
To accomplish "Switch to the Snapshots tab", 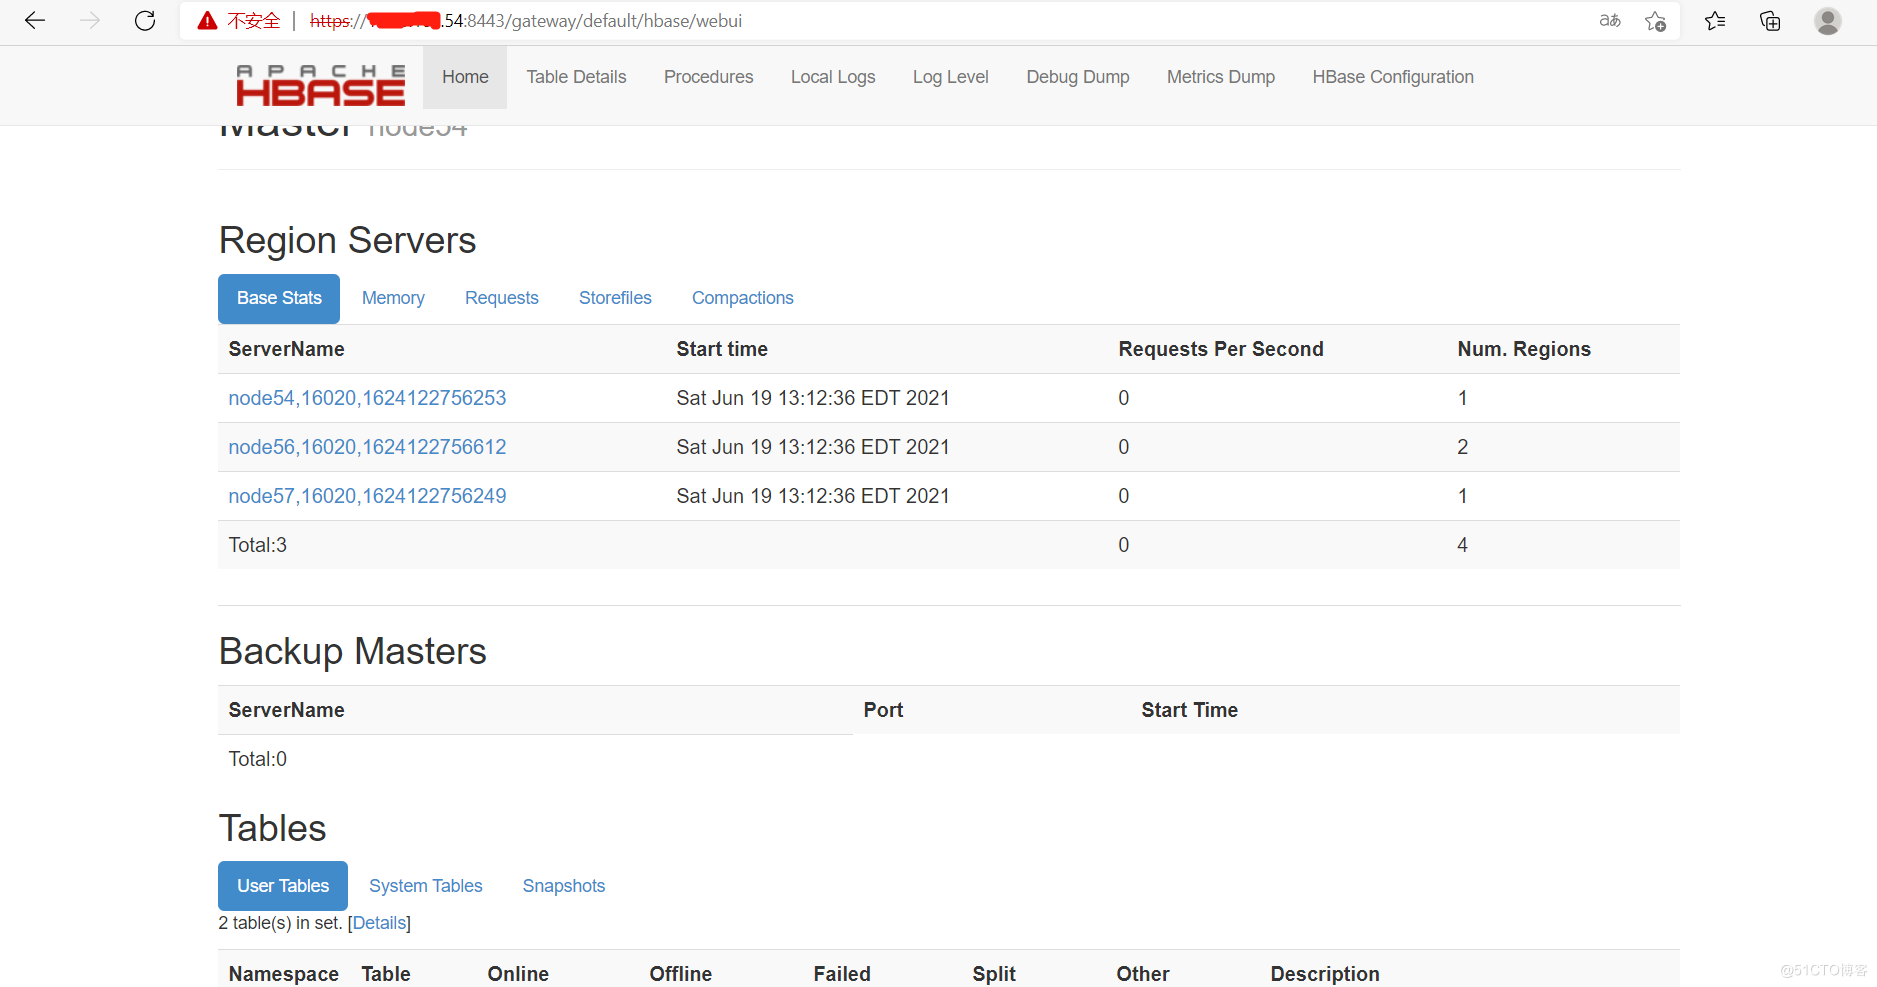I will [564, 886].
